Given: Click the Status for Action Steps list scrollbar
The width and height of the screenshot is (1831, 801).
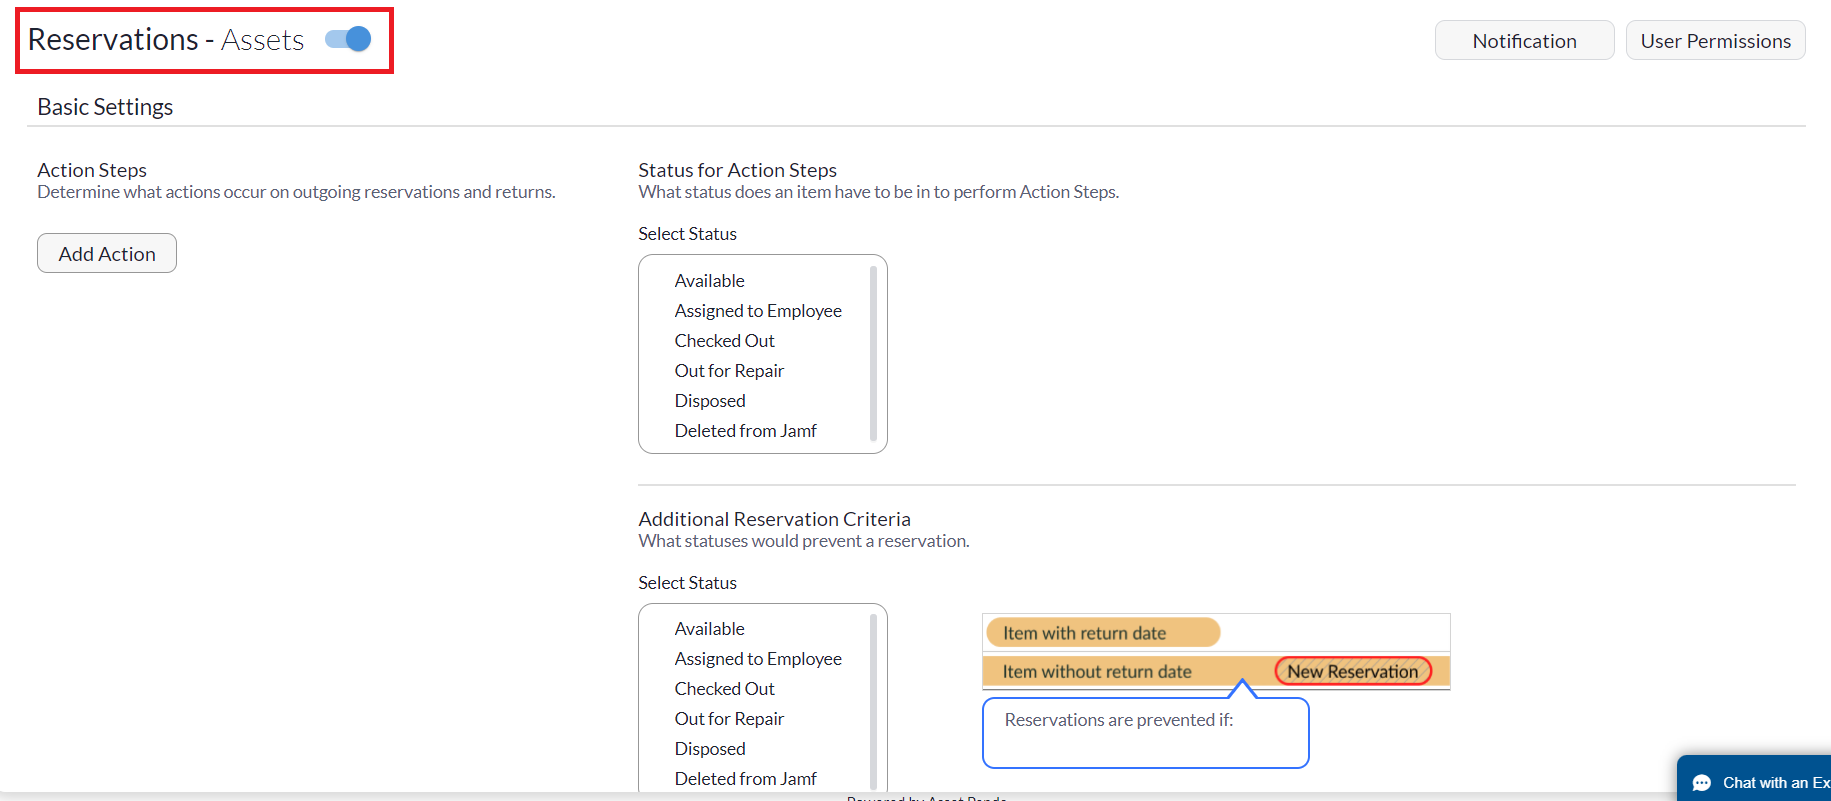Looking at the screenshot, I should pos(873,354).
